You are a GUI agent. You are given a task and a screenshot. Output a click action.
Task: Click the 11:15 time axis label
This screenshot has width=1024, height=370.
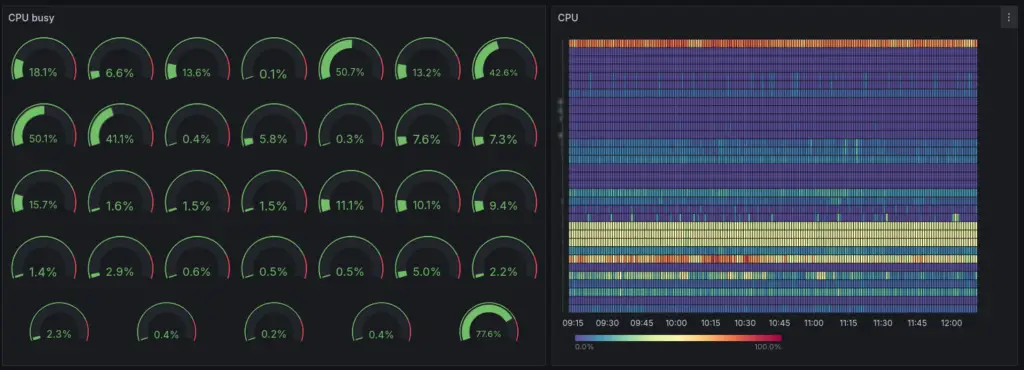(848, 323)
